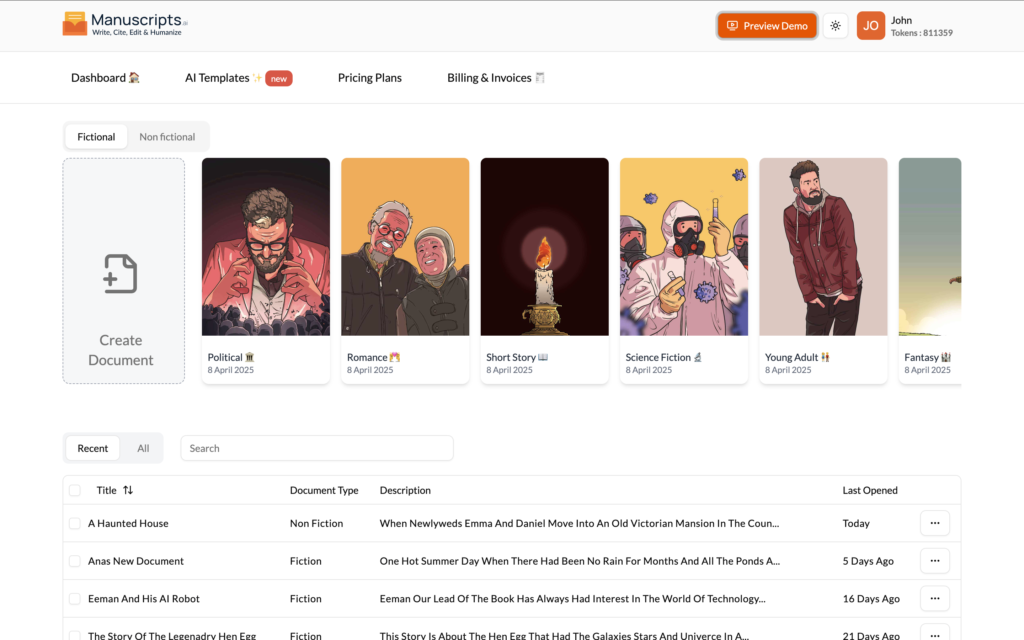Image resolution: width=1024 pixels, height=640 pixels.
Task: Check the select-all checkbox in table header
Action: (x=75, y=491)
